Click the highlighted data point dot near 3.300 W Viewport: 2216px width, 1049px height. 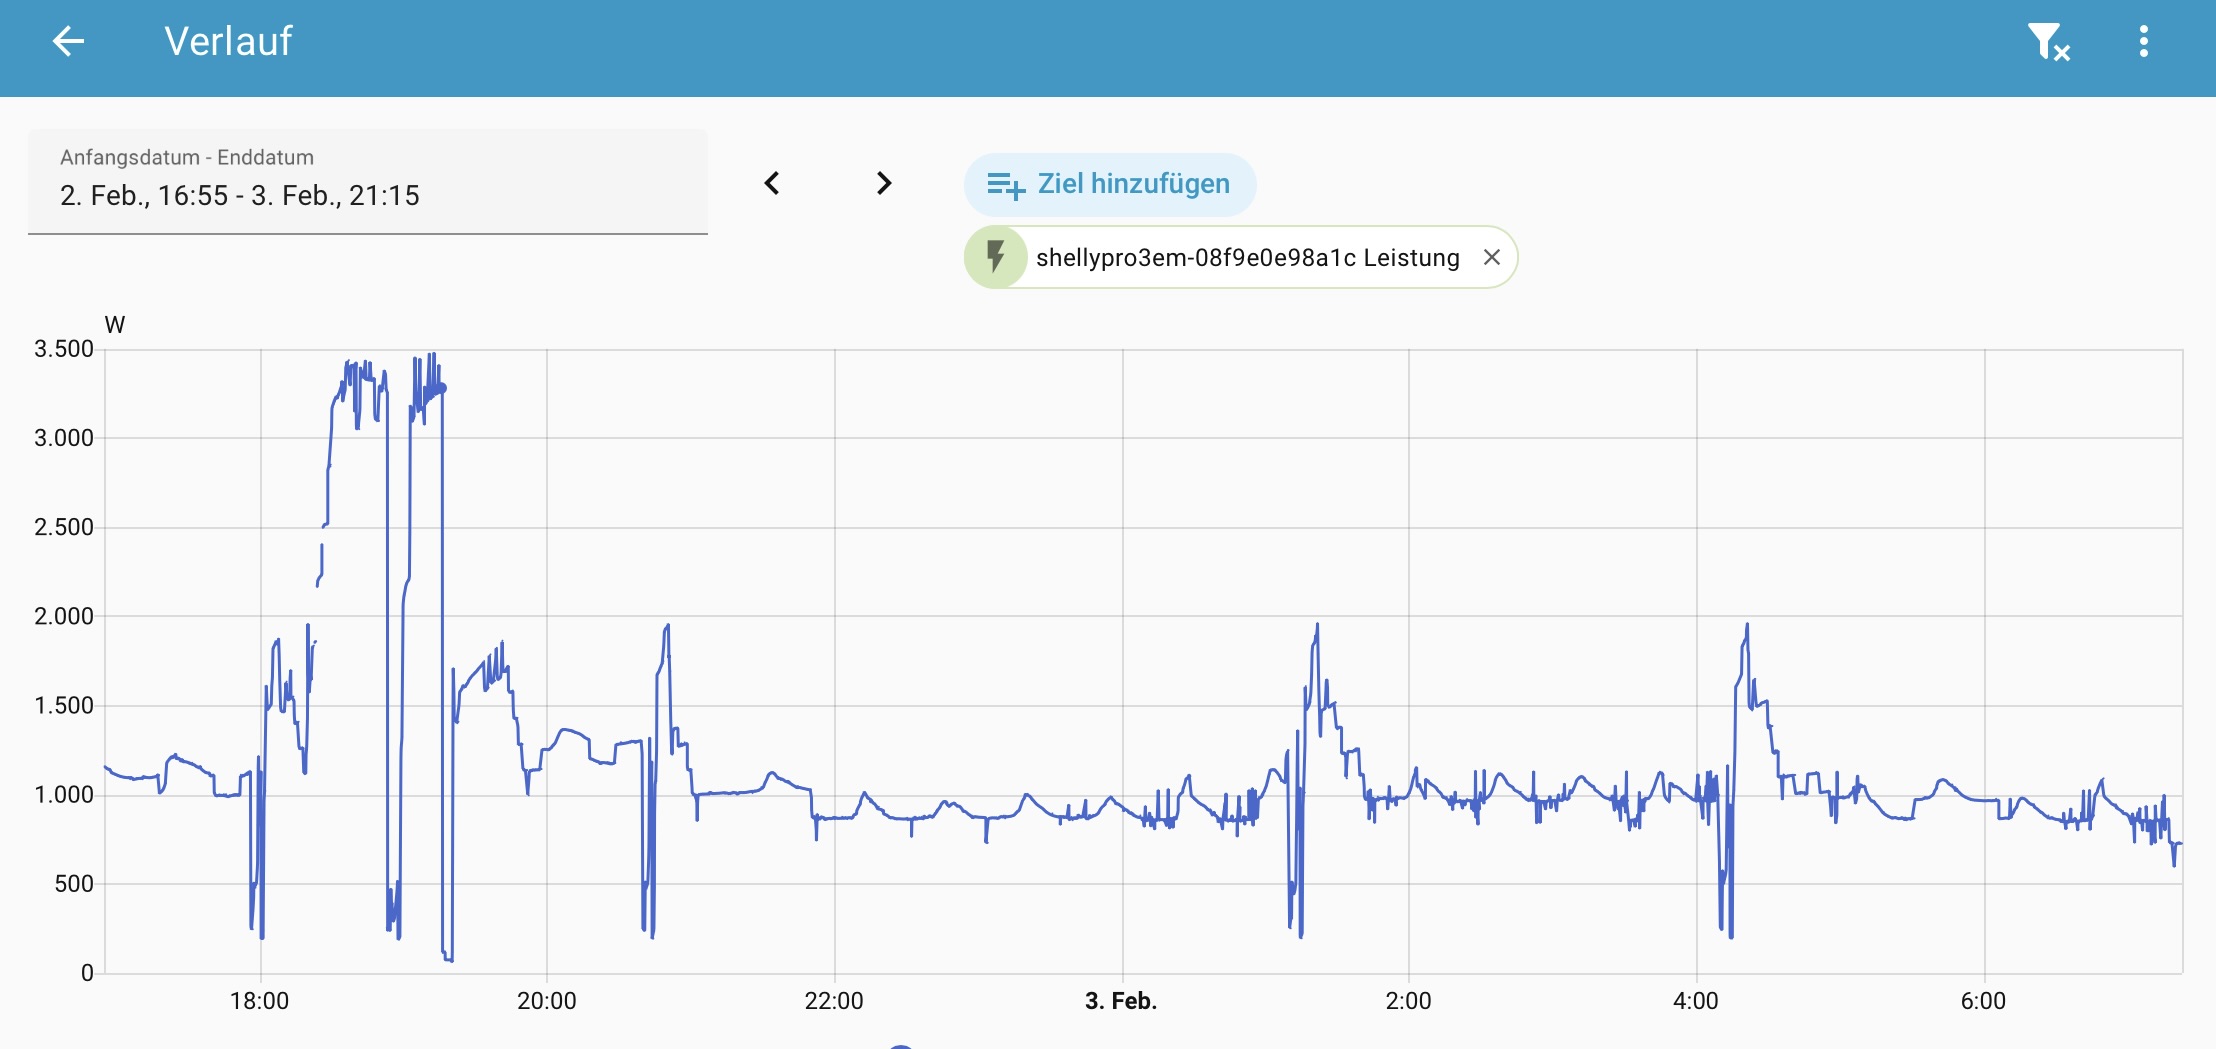pos(442,388)
